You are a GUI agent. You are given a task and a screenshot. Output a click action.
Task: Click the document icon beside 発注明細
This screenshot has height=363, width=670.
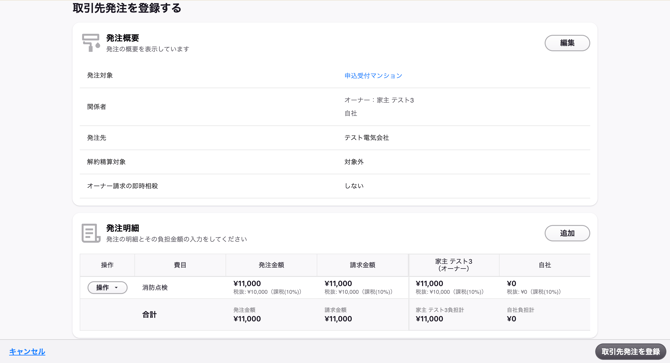click(x=91, y=233)
